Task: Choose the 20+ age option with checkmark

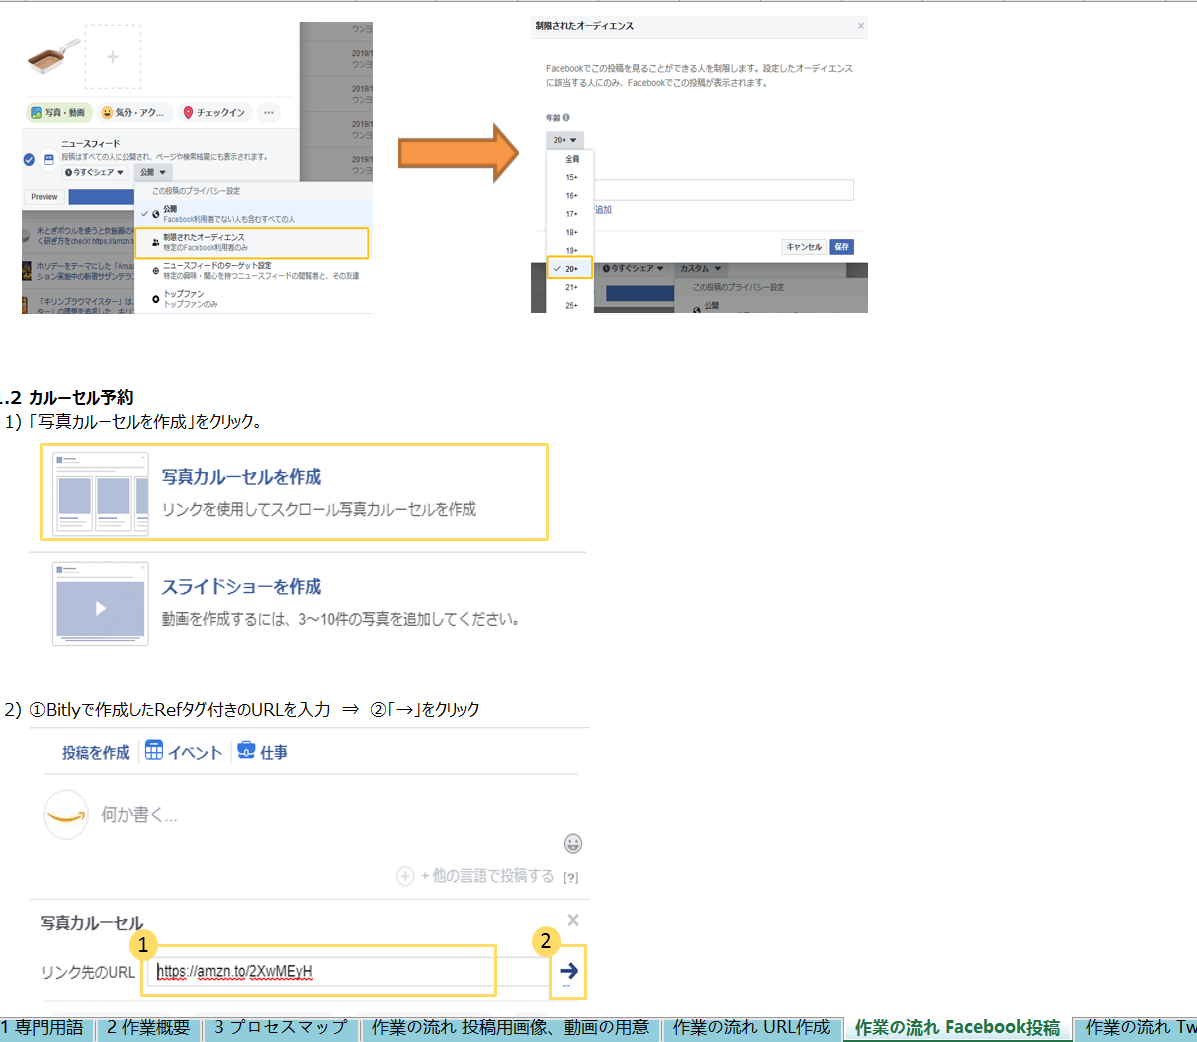Action: point(570,268)
